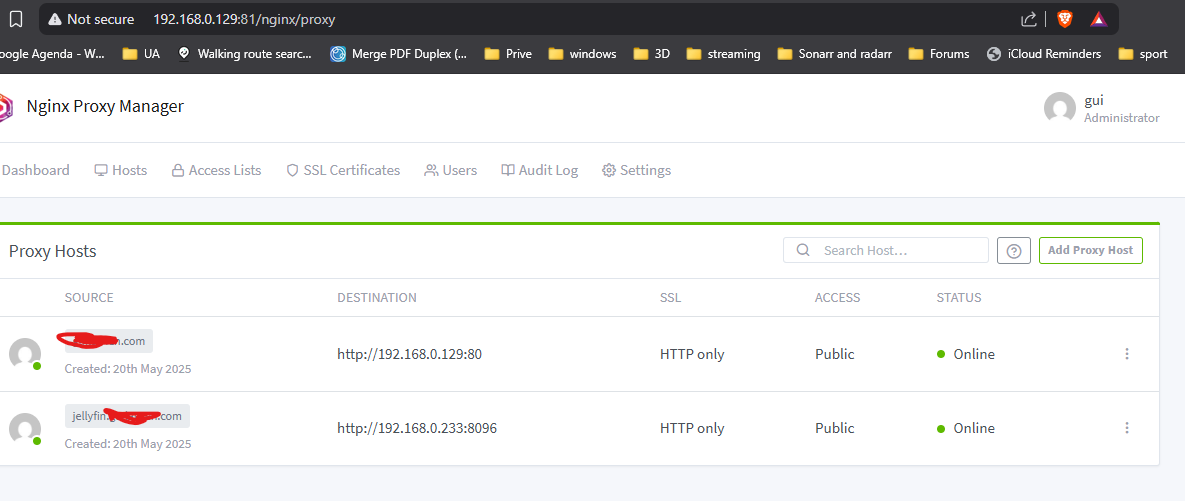Click avatar of the 192.168.0.129:80 row
The height and width of the screenshot is (501, 1185).
click(x=24, y=354)
